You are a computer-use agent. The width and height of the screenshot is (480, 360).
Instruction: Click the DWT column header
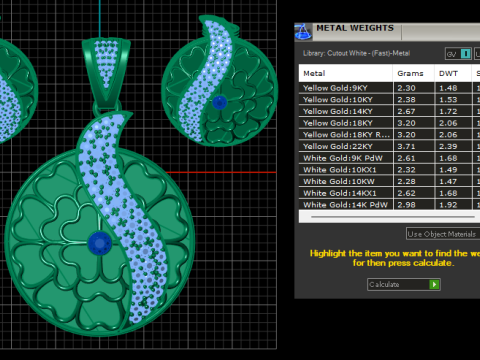point(453,73)
